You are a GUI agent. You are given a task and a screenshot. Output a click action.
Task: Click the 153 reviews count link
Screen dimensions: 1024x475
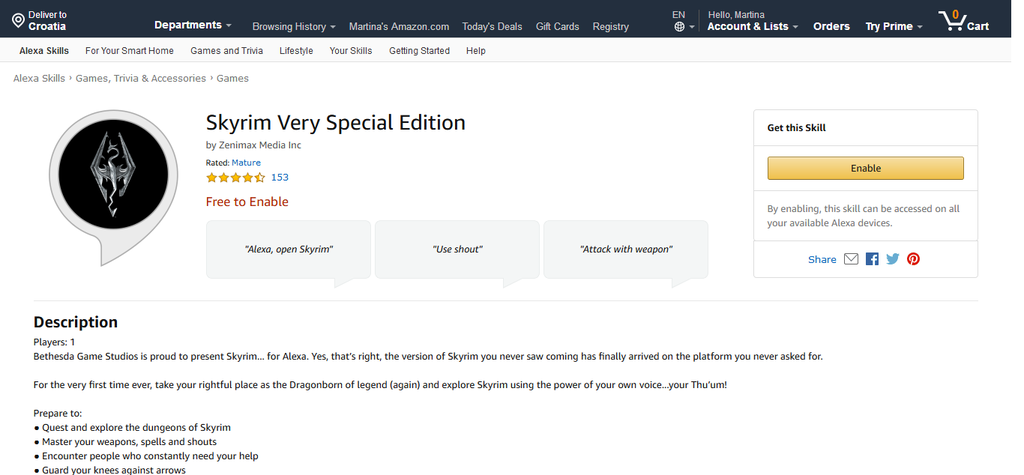(x=280, y=178)
